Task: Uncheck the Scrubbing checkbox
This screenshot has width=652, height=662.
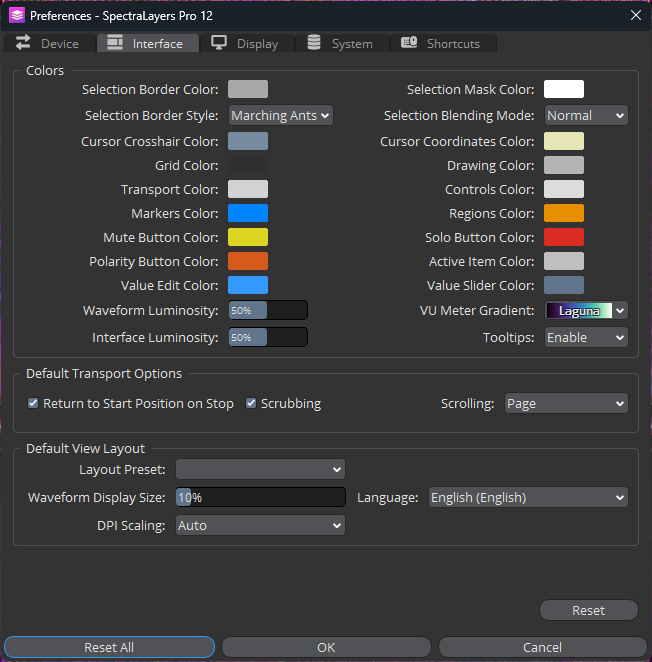Action: coord(251,403)
